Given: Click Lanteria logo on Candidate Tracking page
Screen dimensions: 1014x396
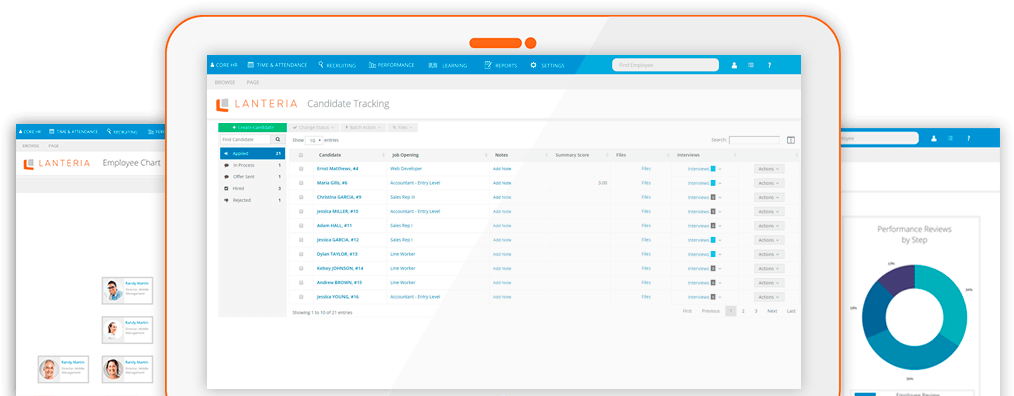Looking at the screenshot, I should 257,104.
